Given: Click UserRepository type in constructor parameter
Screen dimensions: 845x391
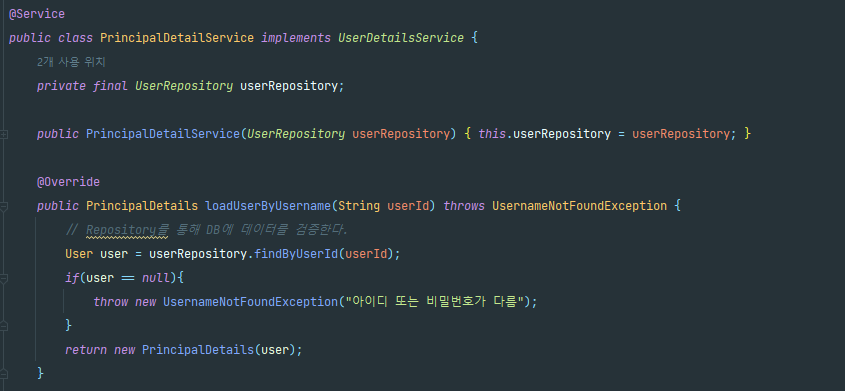Looking at the screenshot, I should tap(296, 134).
